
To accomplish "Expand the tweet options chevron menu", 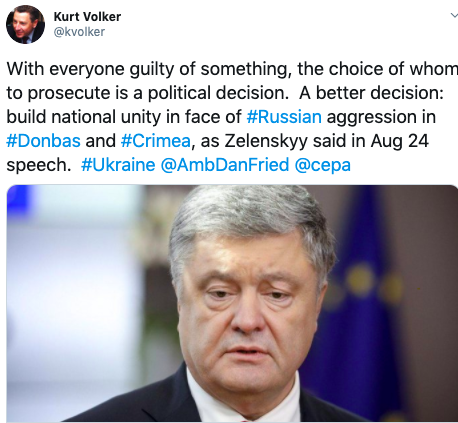I will pyautogui.click(x=454, y=15).
